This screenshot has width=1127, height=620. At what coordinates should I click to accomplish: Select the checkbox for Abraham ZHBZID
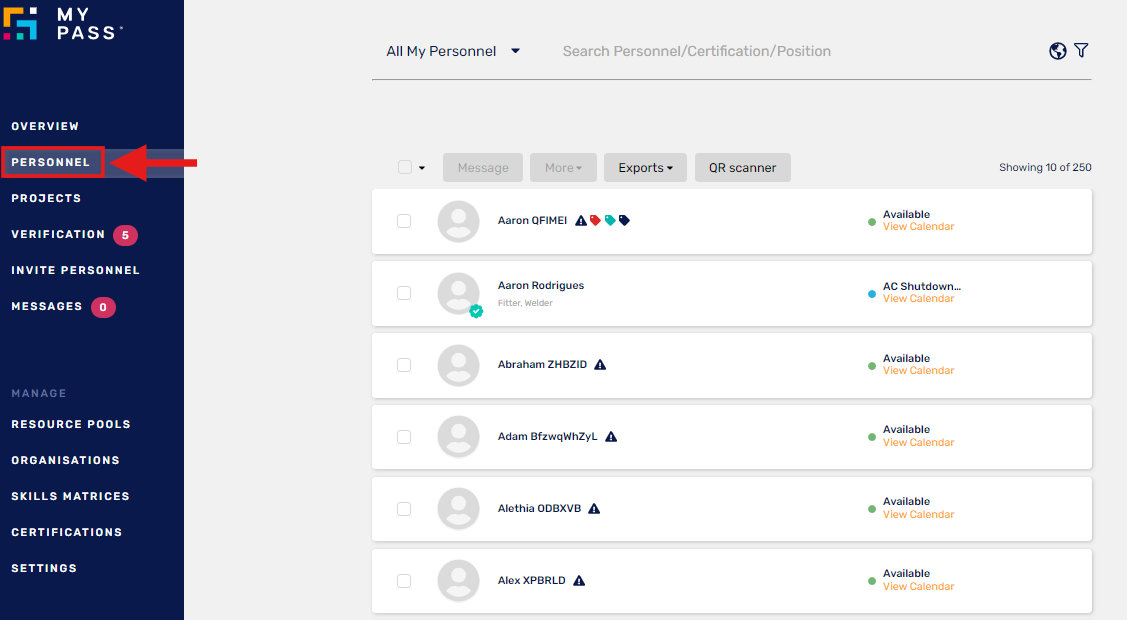(x=404, y=365)
